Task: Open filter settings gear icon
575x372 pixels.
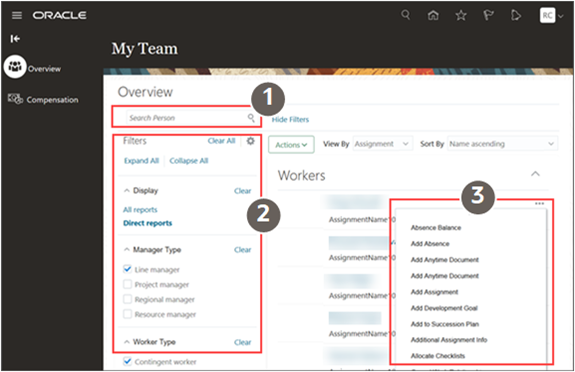Action: point(250,141)
